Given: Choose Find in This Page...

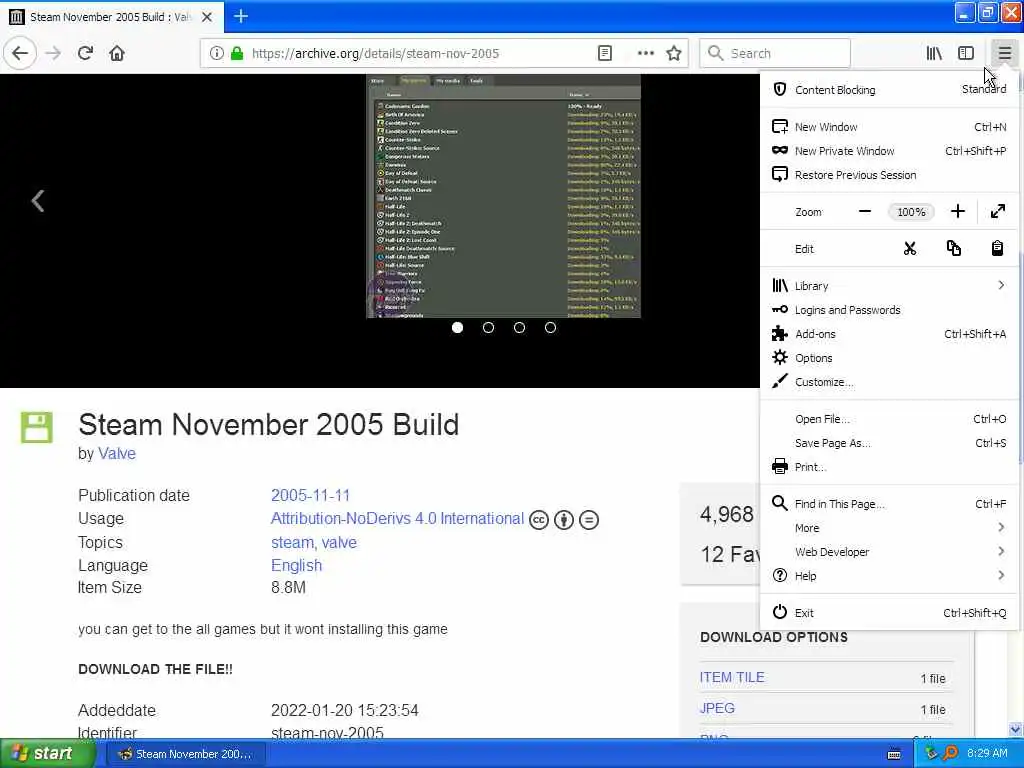Looking at the screenshot, I should (889, 504).
